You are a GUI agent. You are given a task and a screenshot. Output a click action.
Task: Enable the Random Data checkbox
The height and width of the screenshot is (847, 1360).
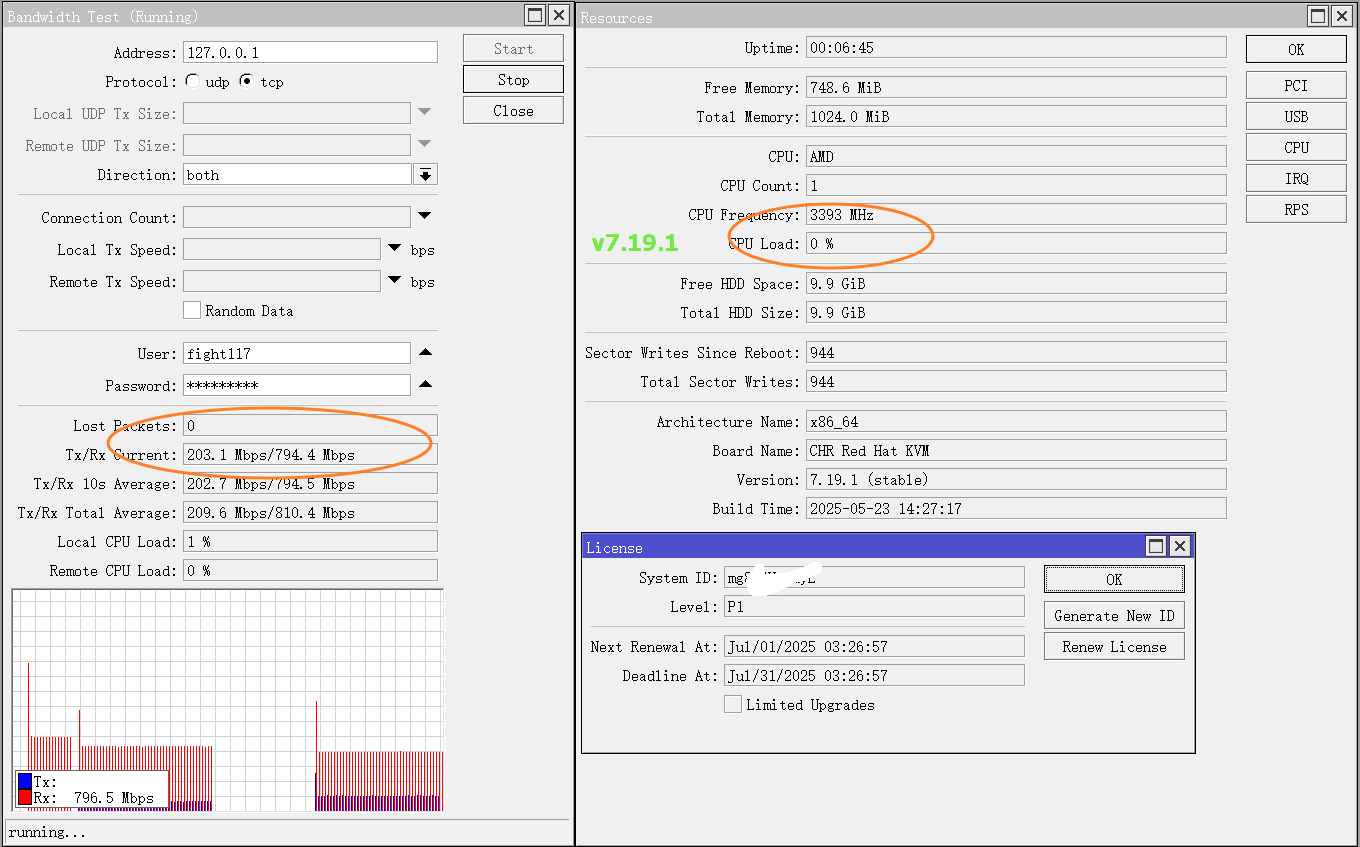(x=192, y=311)
